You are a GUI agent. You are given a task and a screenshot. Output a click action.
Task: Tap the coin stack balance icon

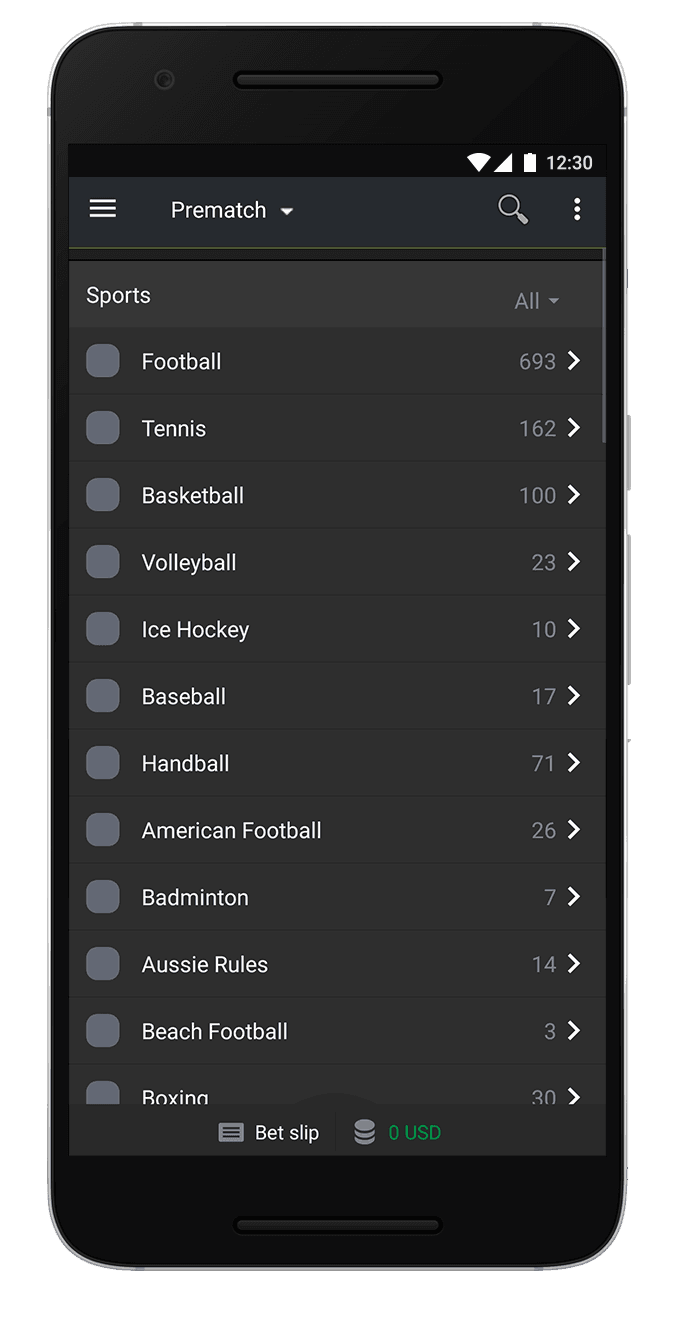click(x=365, y=1132)
